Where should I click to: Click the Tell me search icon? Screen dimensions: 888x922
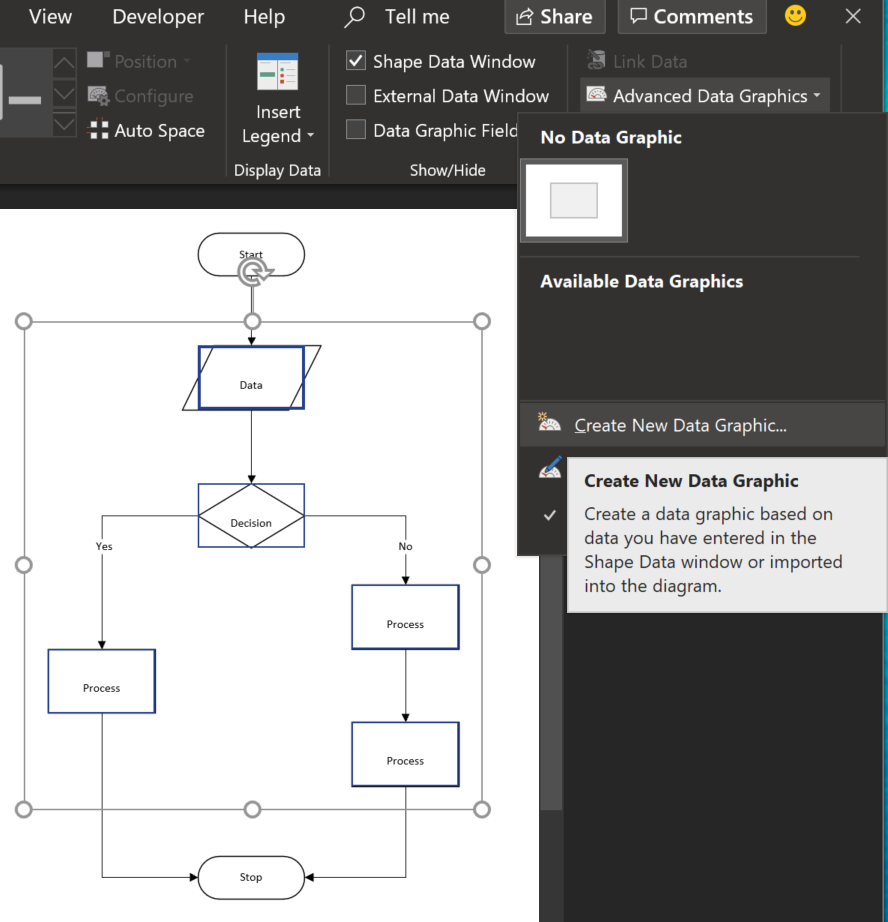tap(353, 17)
